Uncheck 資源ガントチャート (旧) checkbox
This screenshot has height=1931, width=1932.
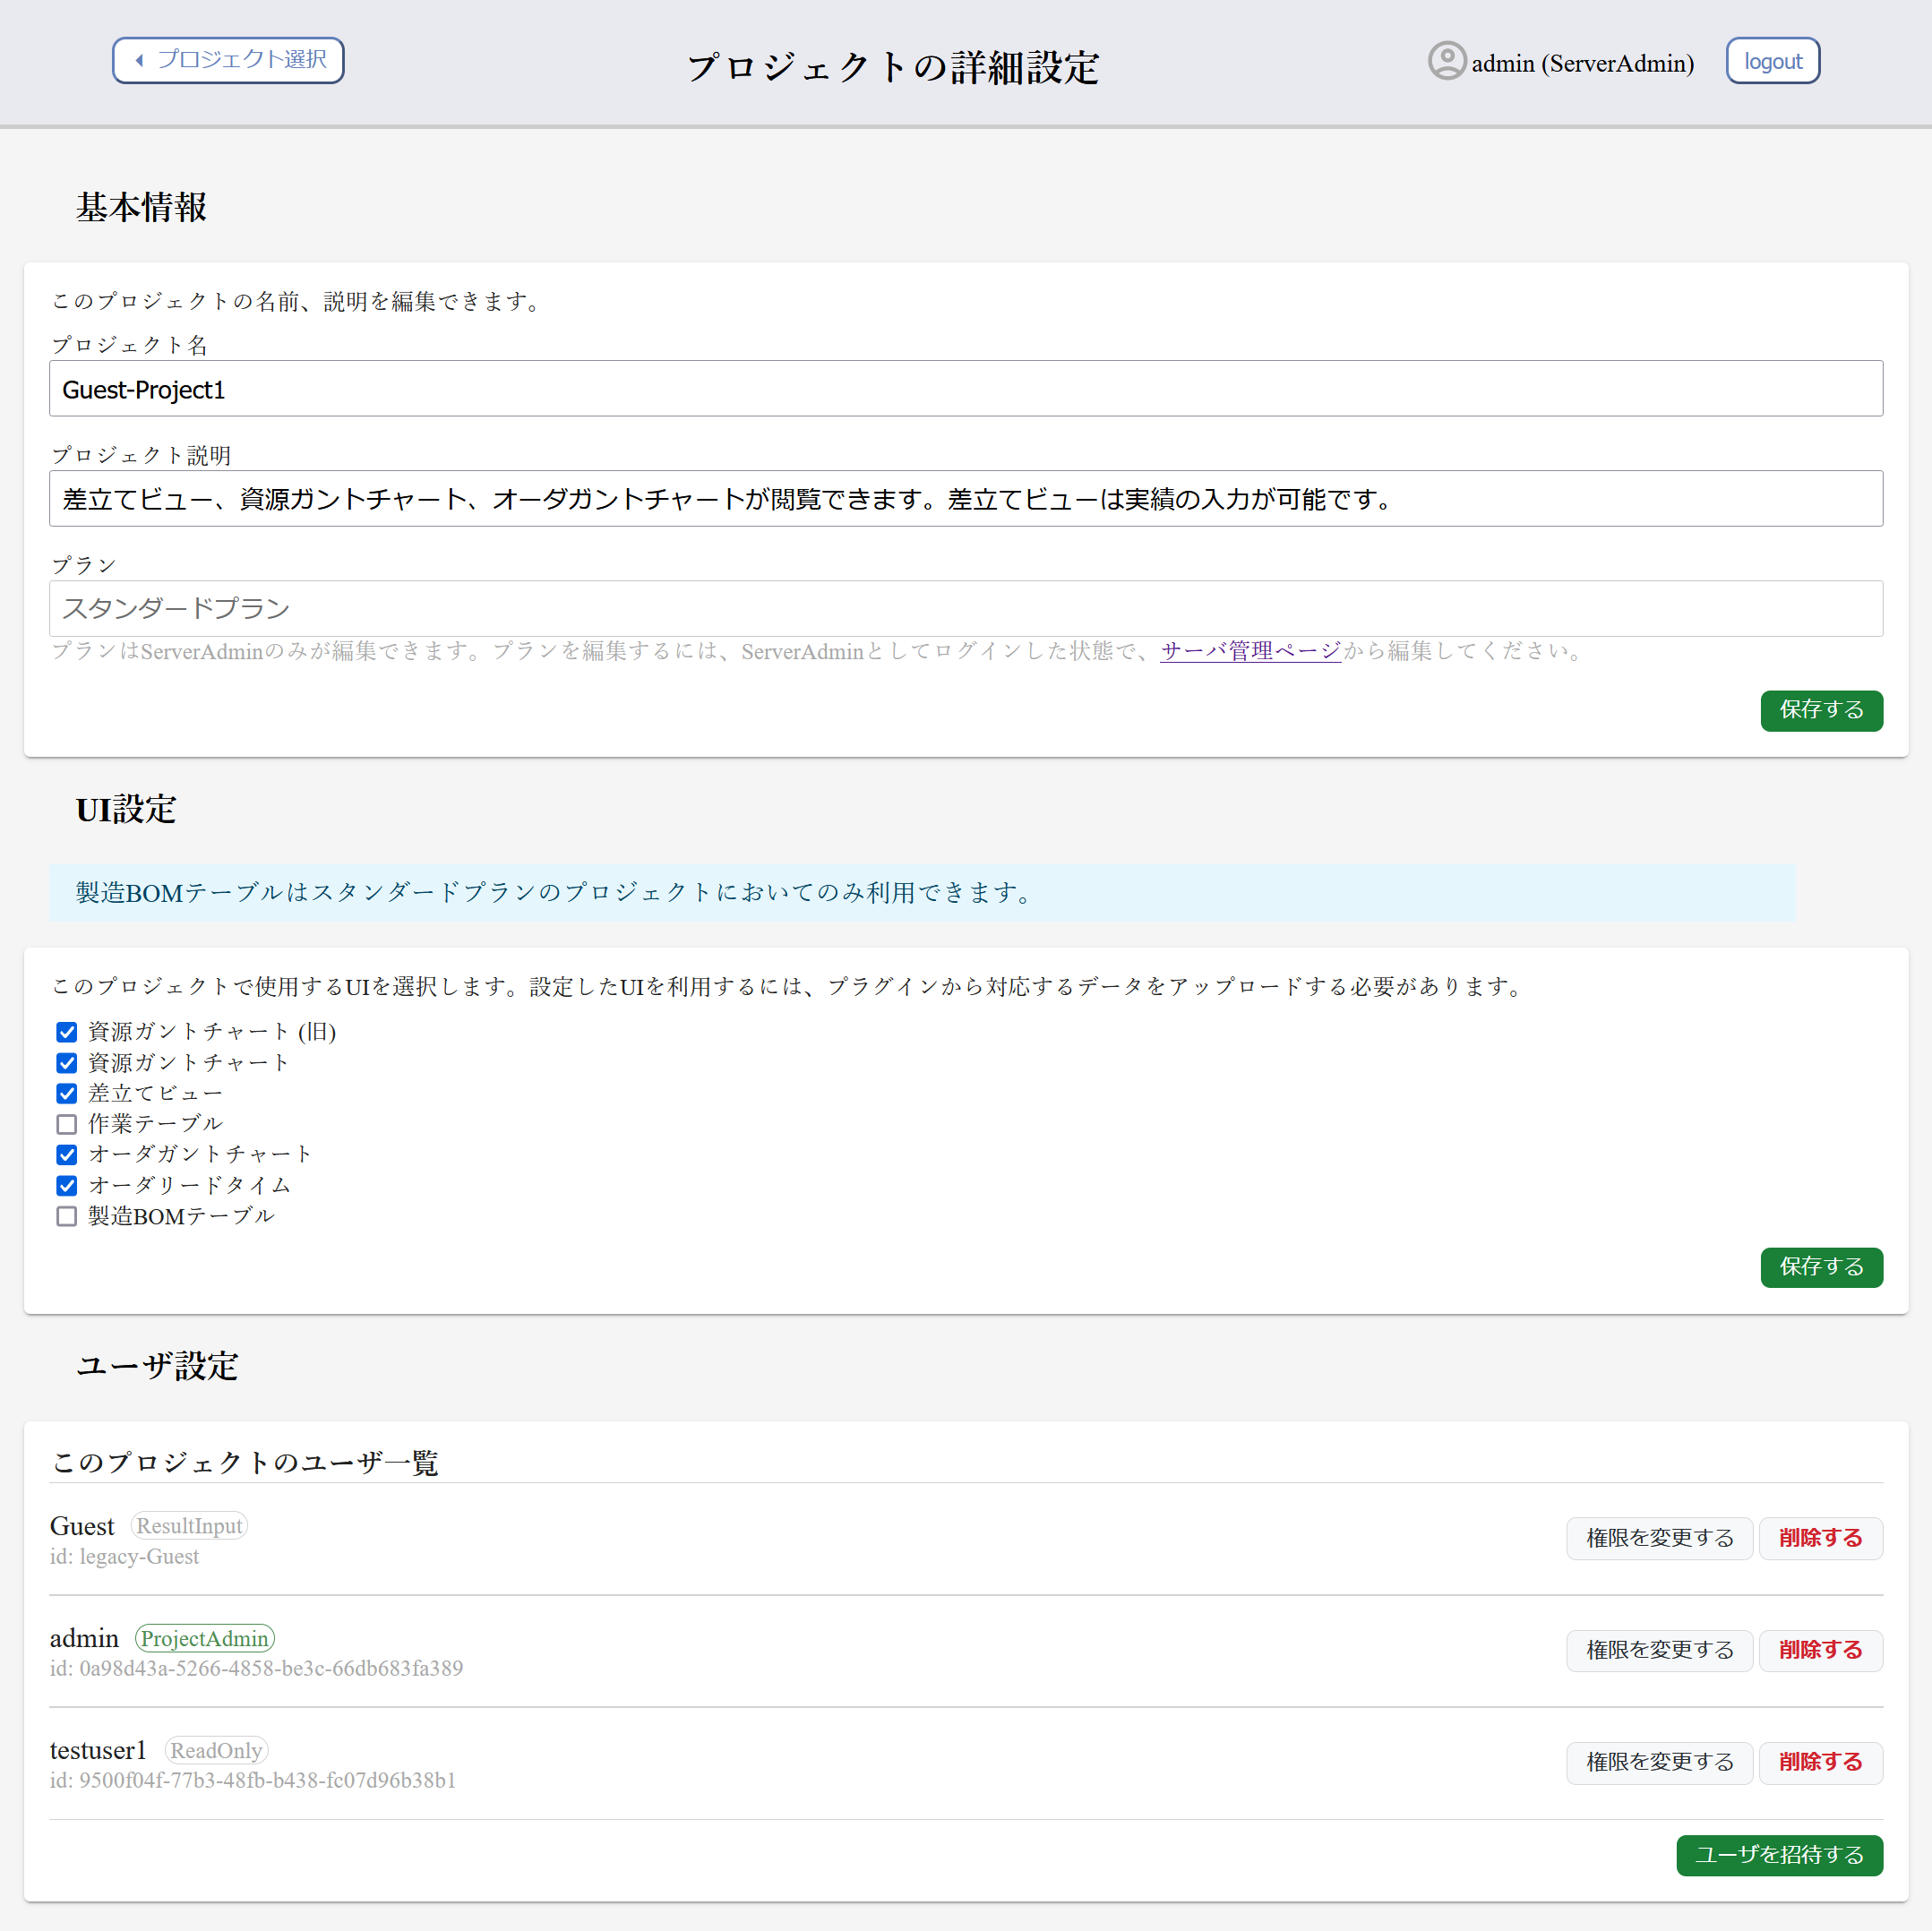click(x=67, y=1032)
